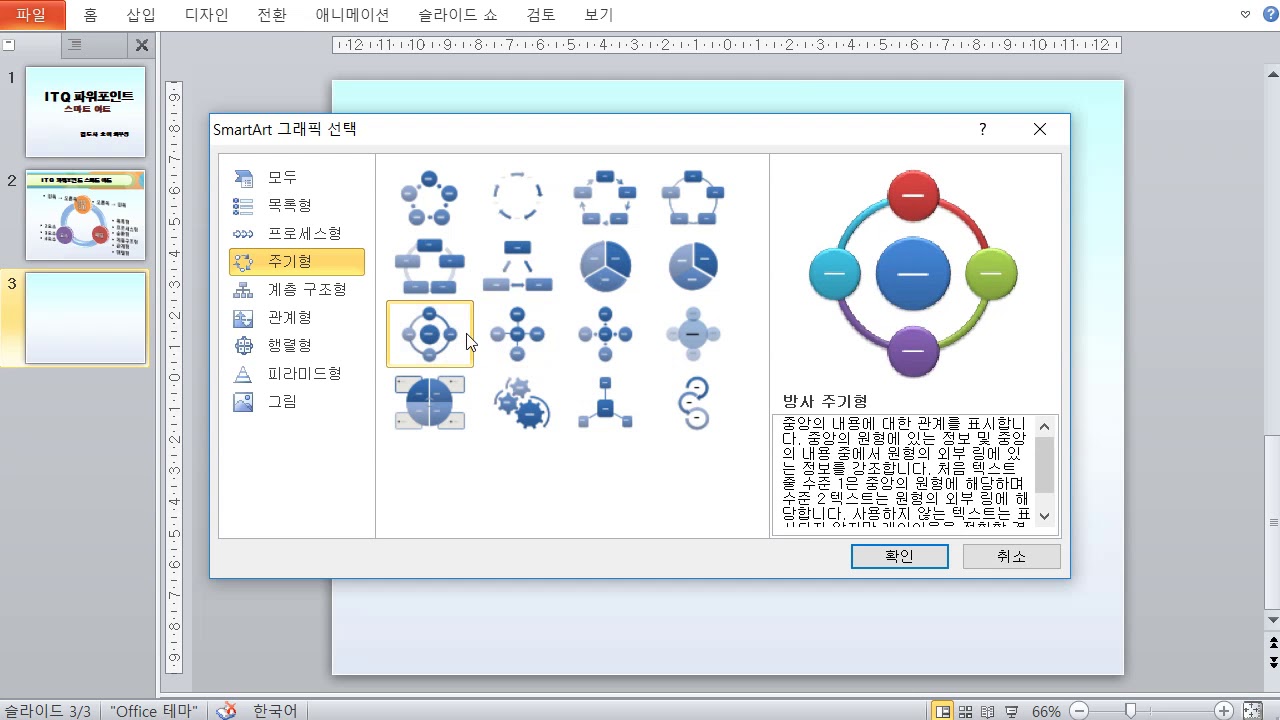Pick the Cycle Matrix layout thumbnail
Image resolution: width=1280 pixels, height=720 pixels.
pyautogui.click(x=430, y=402)
